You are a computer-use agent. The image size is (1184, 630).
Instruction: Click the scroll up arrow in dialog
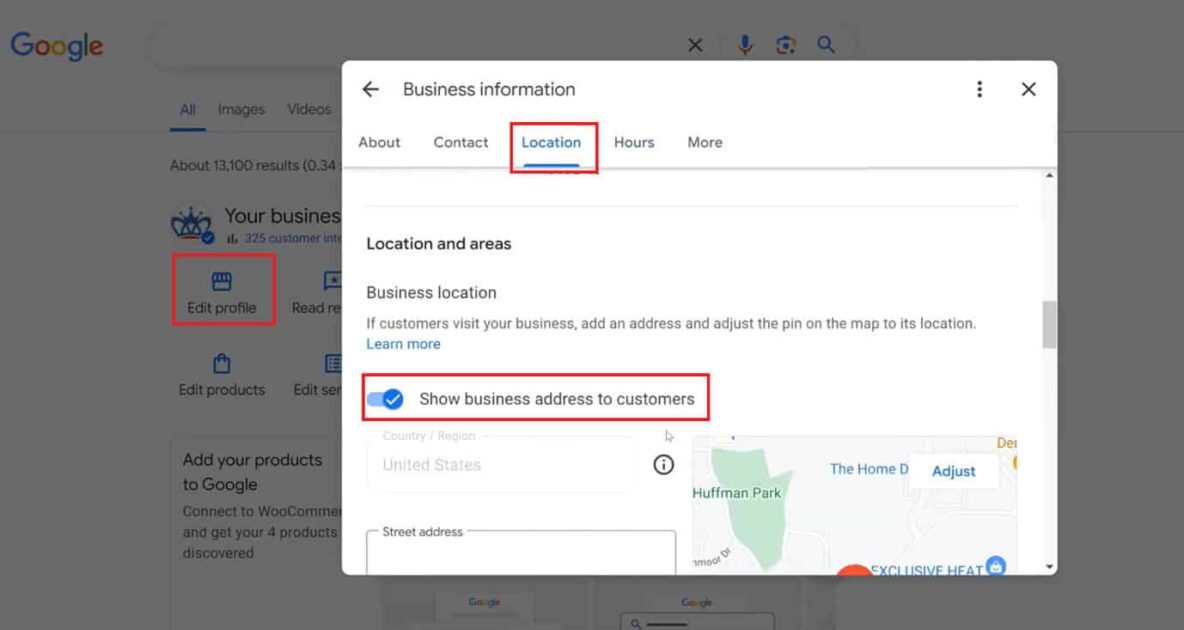pos(1049,175)
